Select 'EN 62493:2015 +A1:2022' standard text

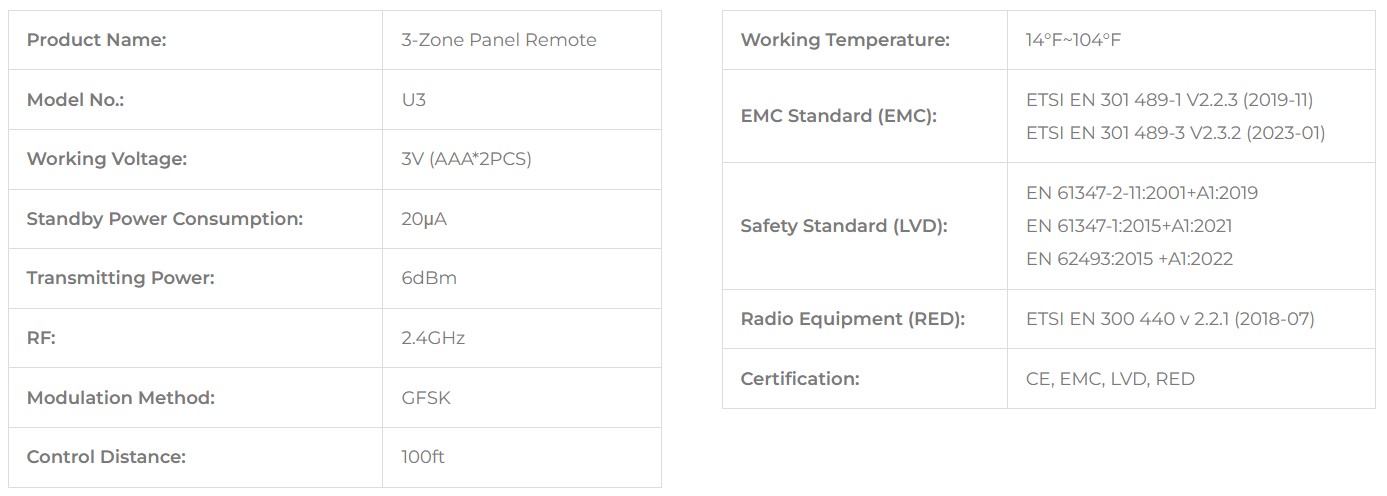point(1129,259)
